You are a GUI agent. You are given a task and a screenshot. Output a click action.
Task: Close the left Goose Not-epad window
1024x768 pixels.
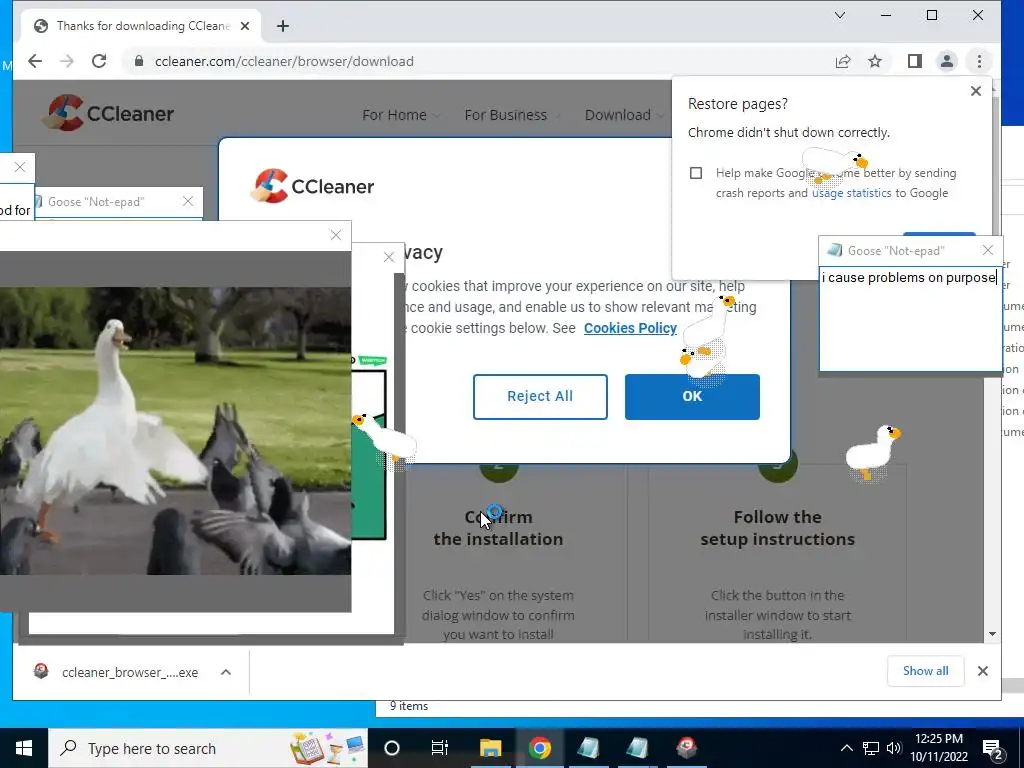click(188, 201)
